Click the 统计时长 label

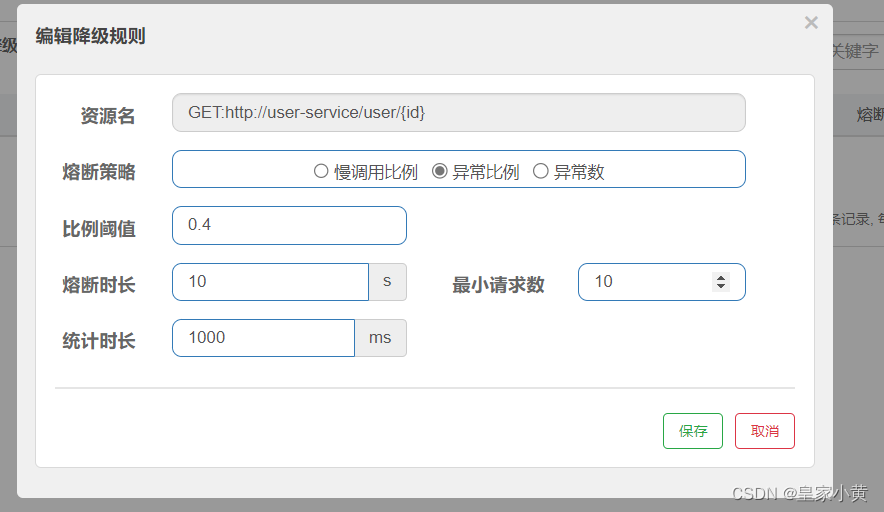99,341
